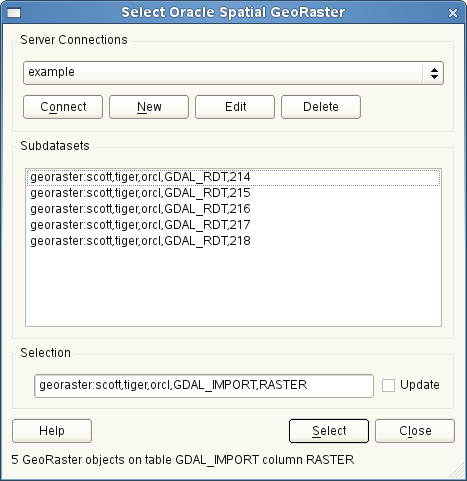Select subdataset GDAL_RDT,214

coord(233,177)
